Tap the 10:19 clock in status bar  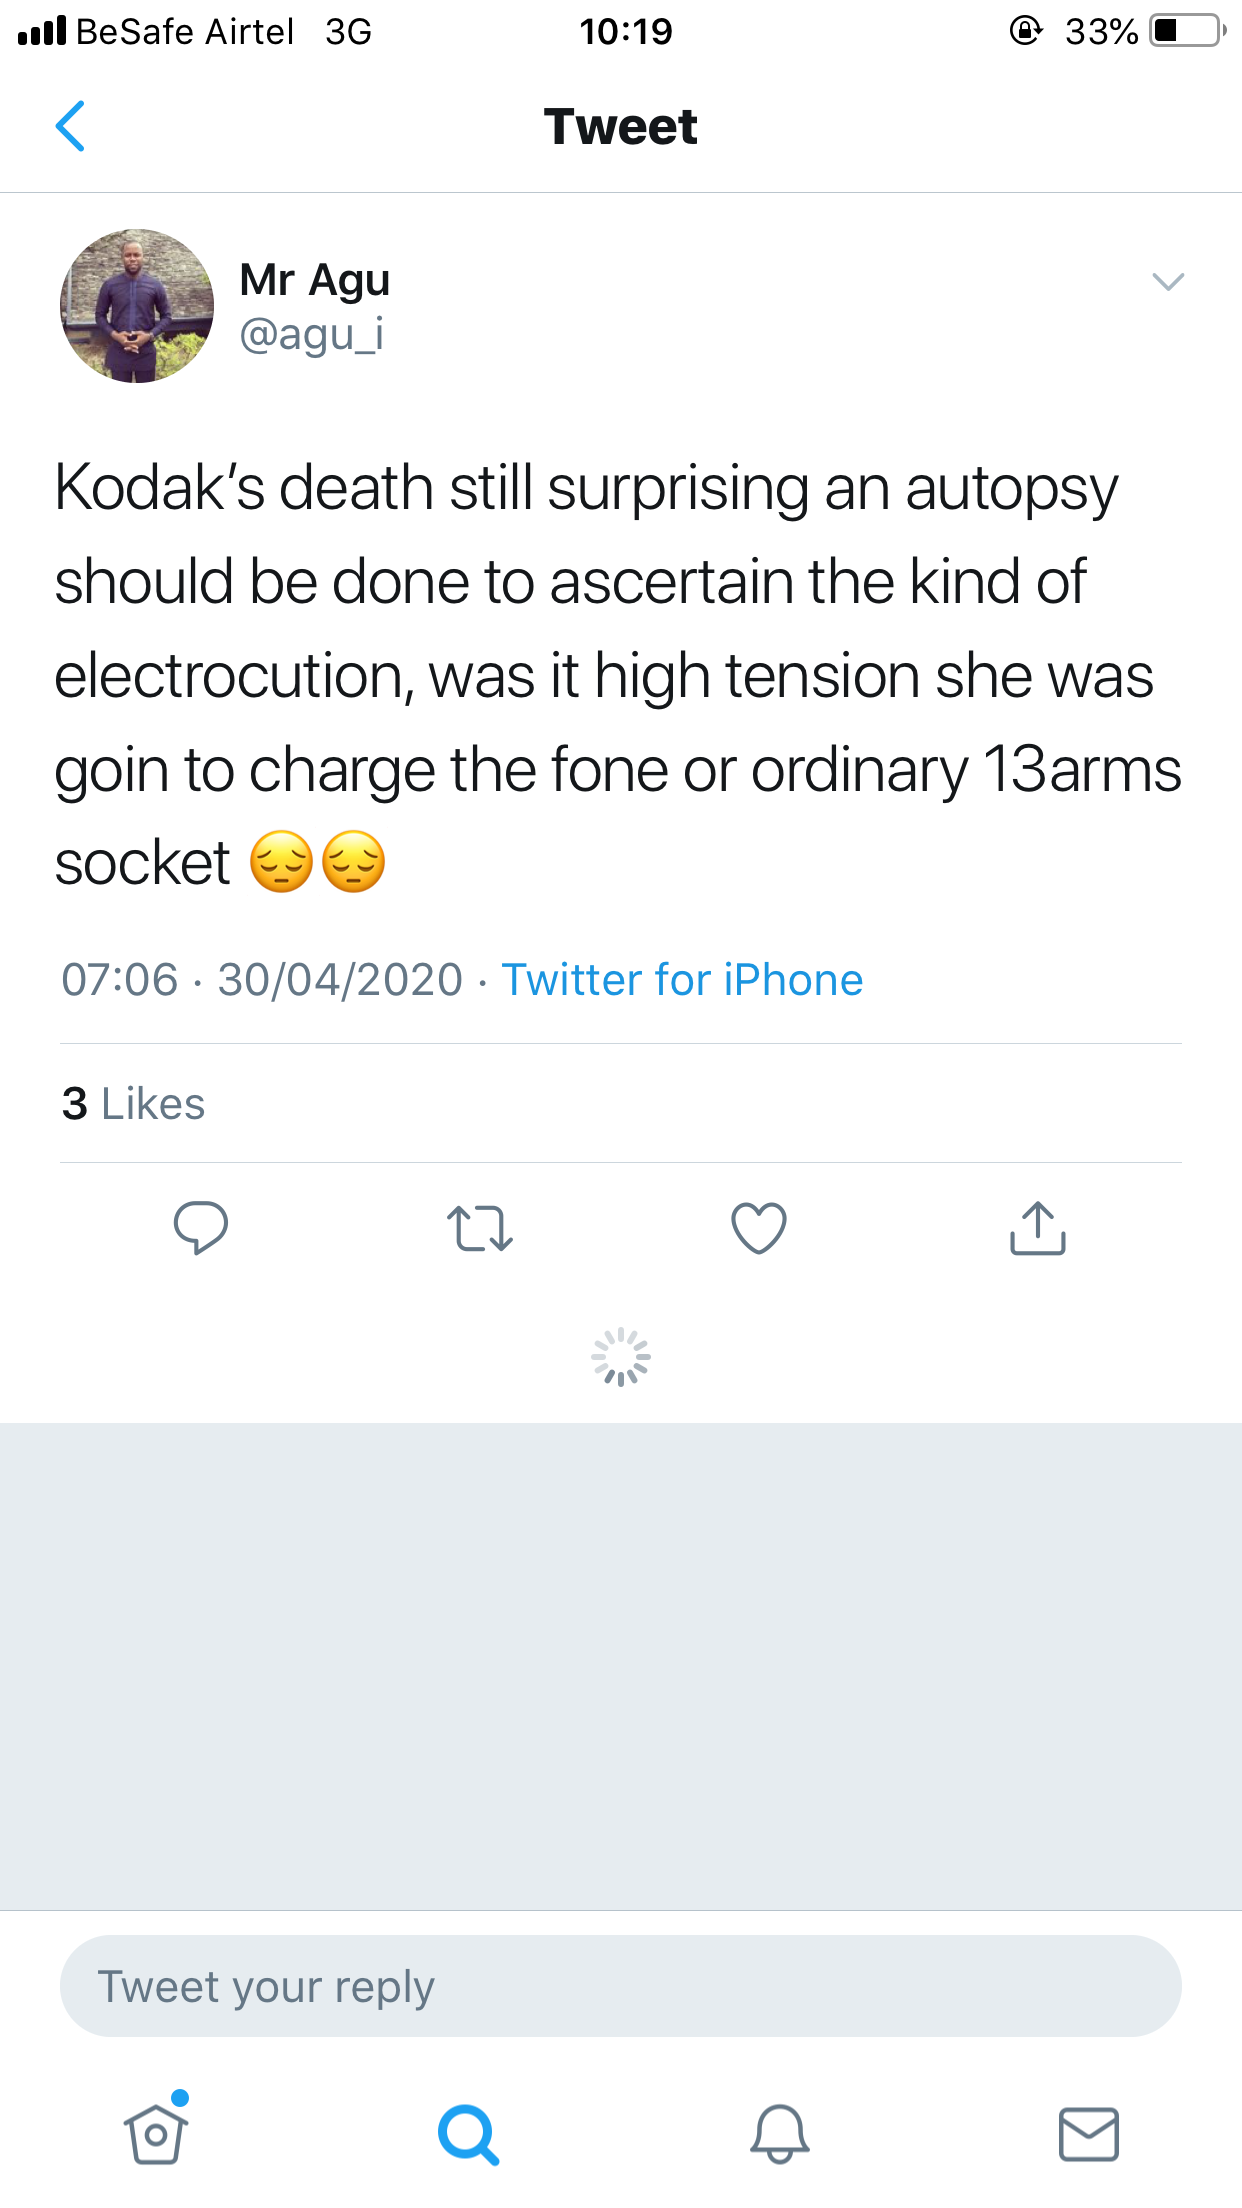[626, 32]
